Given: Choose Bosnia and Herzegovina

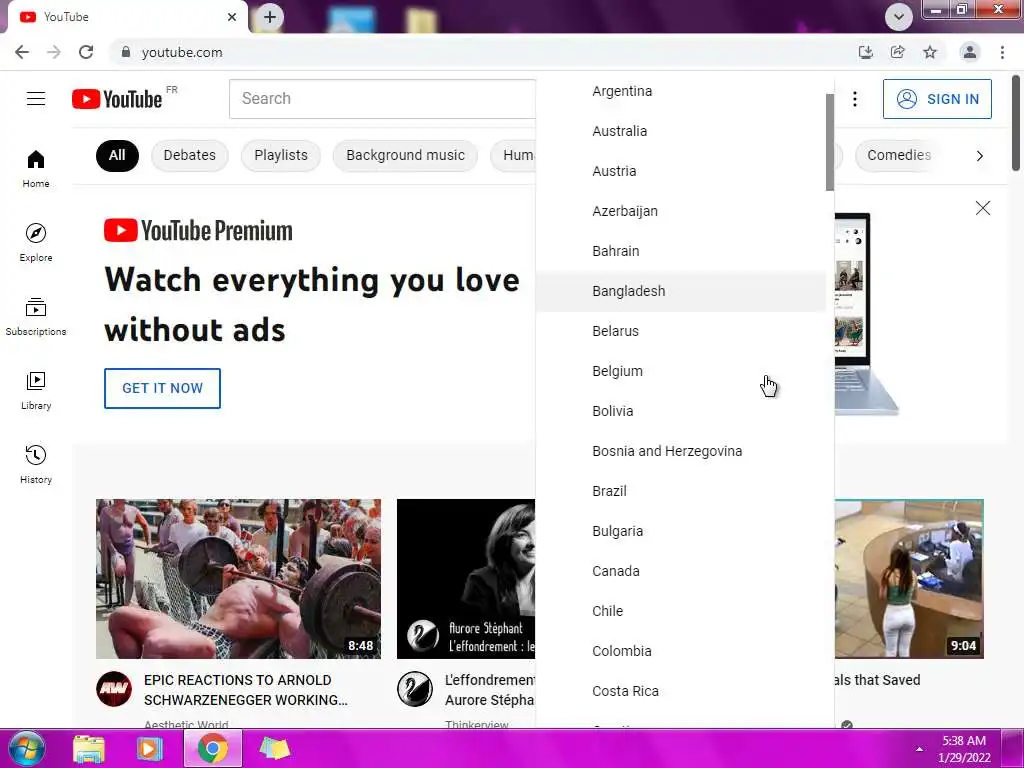Looking at the screenshot, I should [x=680, y=451].
